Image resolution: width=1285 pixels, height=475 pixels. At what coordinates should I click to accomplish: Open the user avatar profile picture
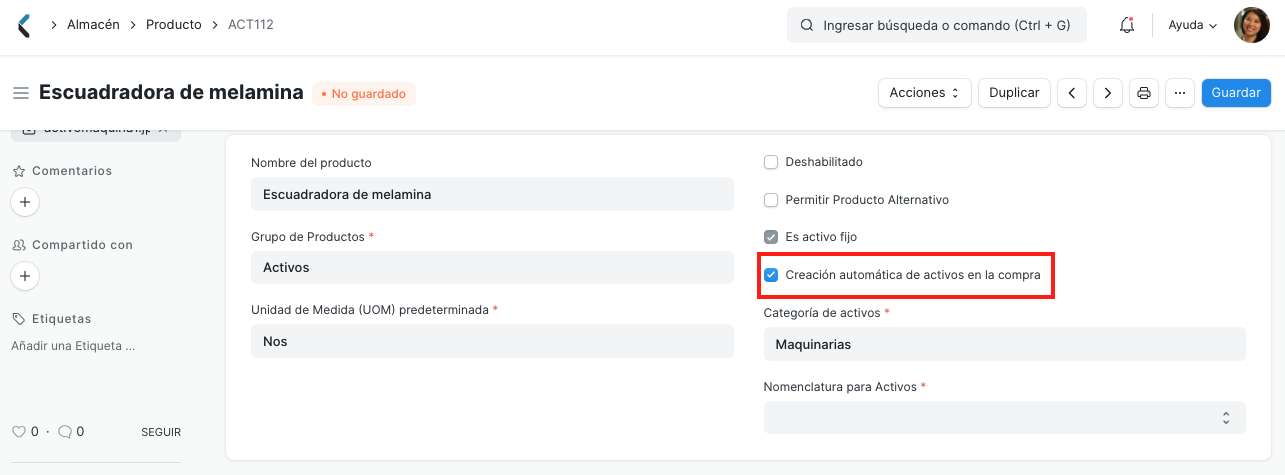pyautogui.click(x=1252, y=25)
